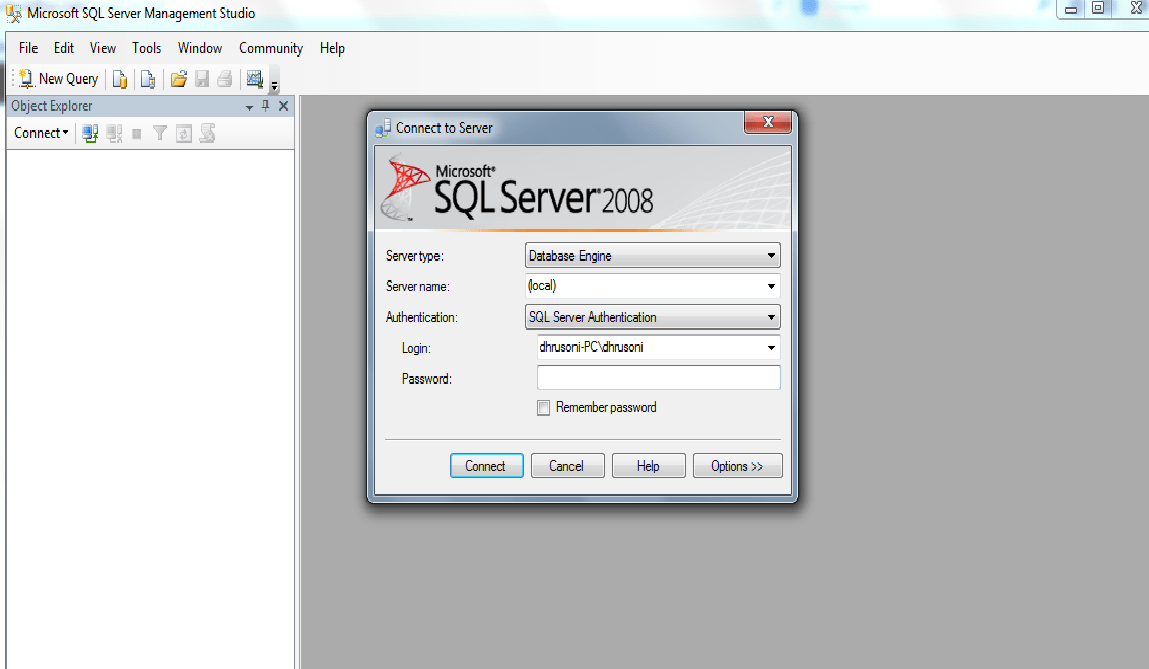Image resolution: width=1149 pixels, height=669 pixels.
Task: Click inside the Password input field
Action: 655,377
